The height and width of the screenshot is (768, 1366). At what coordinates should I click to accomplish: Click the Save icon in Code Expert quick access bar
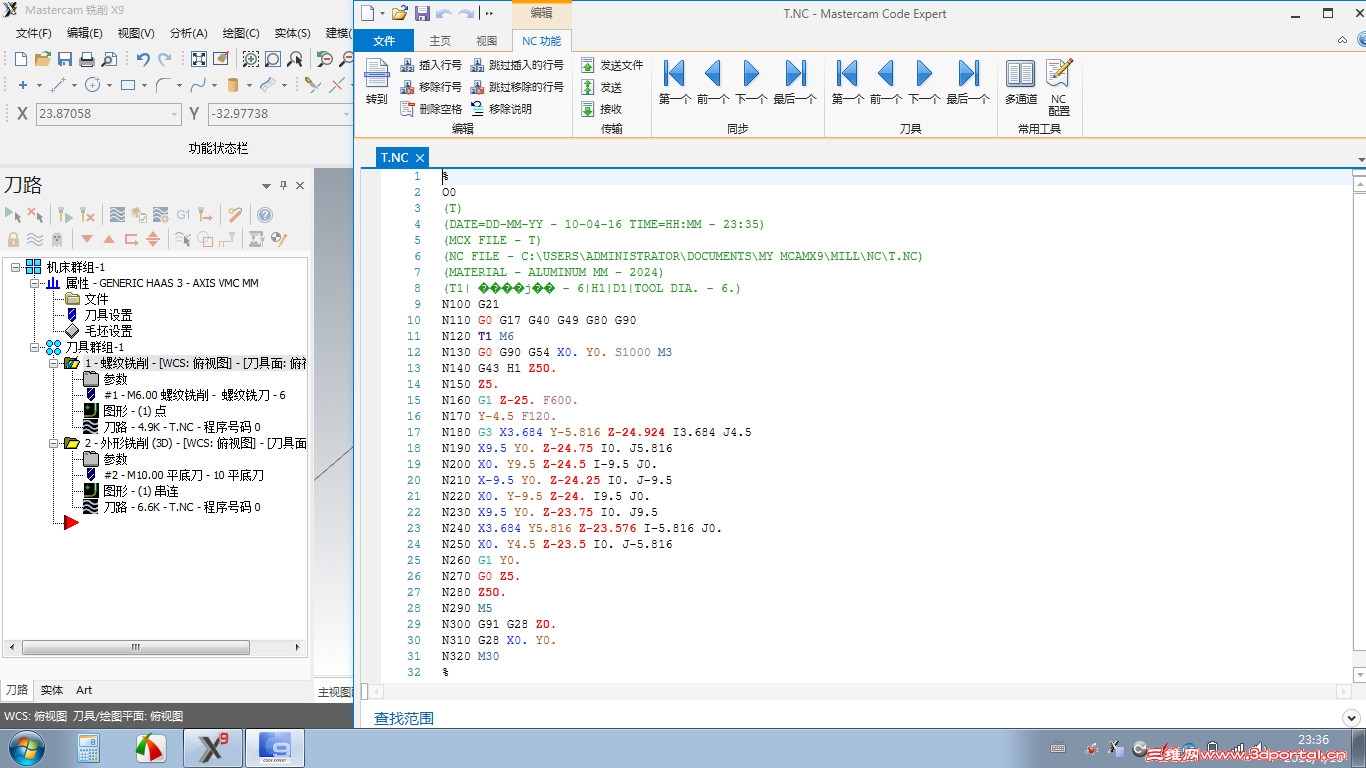(x=422, y=13)
